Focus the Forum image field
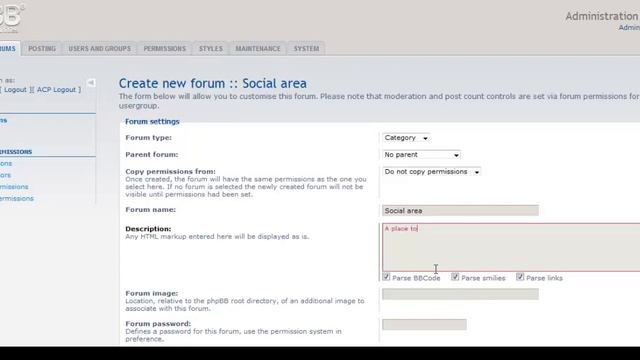640x360 pixels. point(460,294)
